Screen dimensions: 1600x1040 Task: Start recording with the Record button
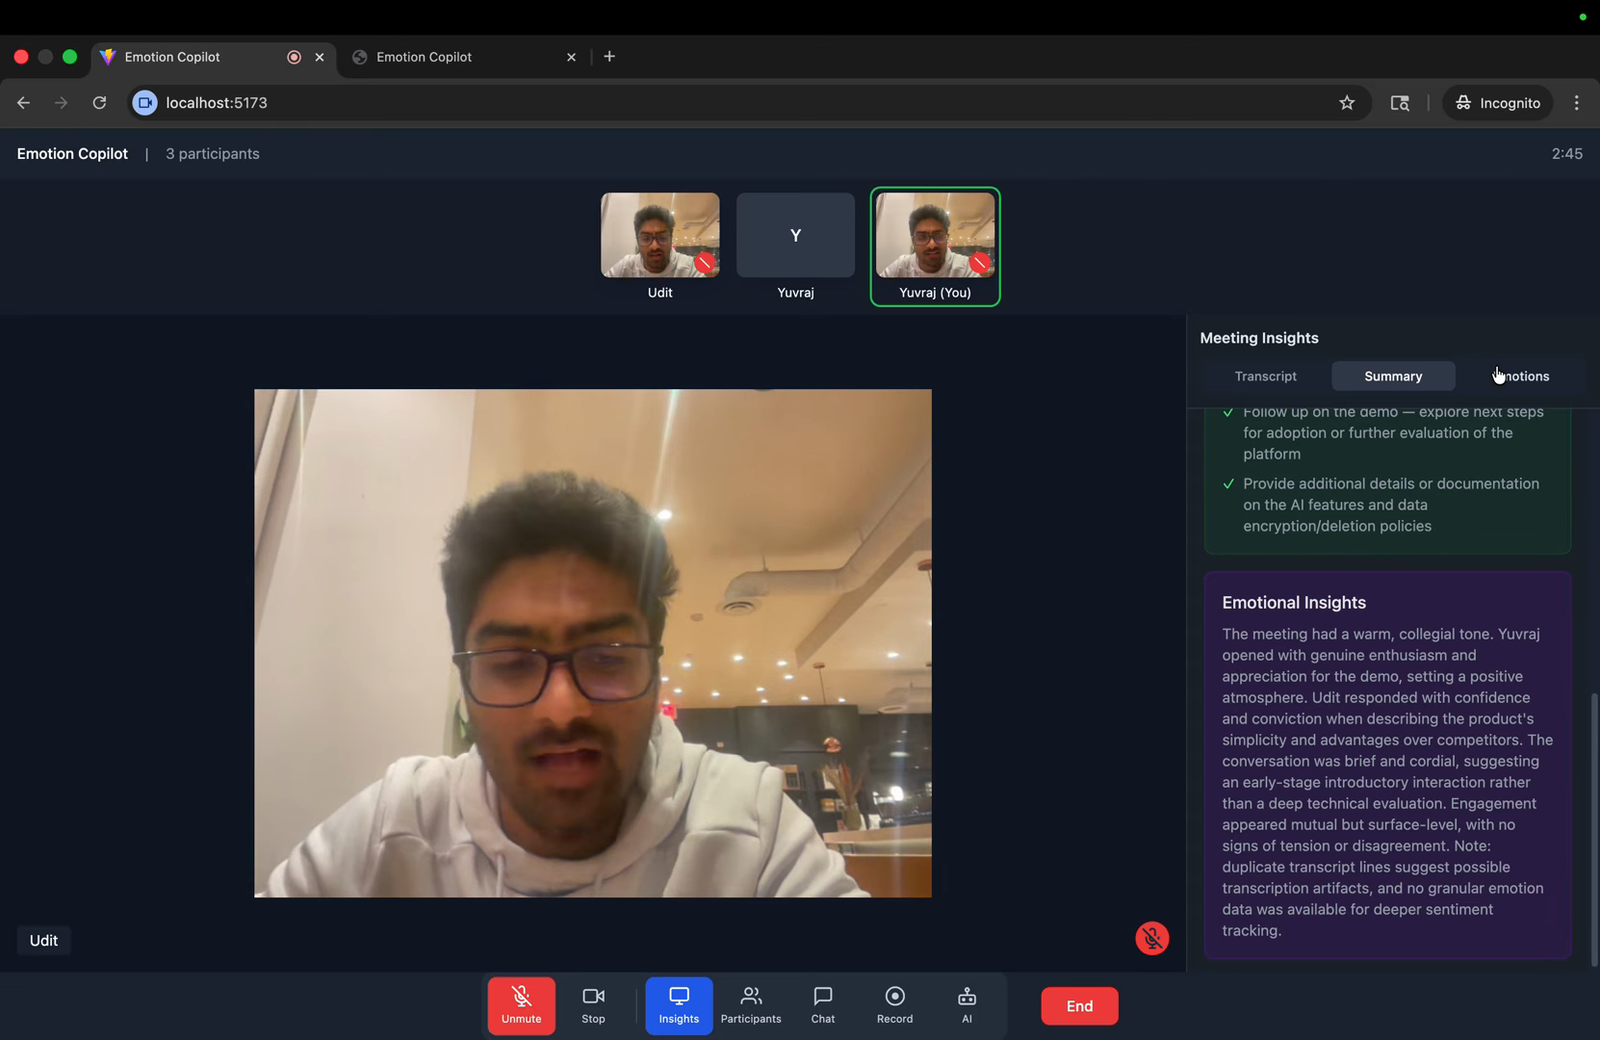[895, 1005]
